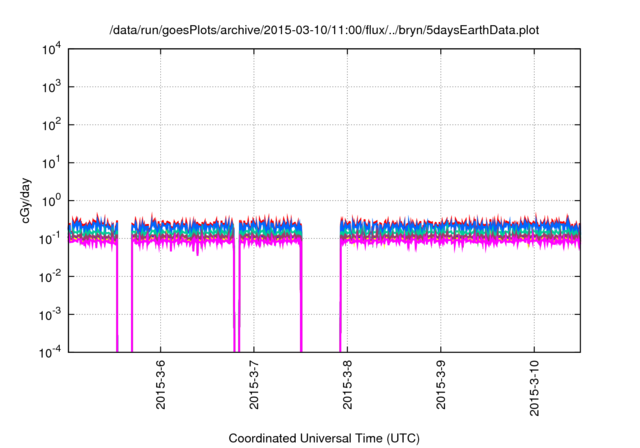Click the 2015-3-10 date tick label
This screenshot has height=448, width=640.
coord(534,388)
